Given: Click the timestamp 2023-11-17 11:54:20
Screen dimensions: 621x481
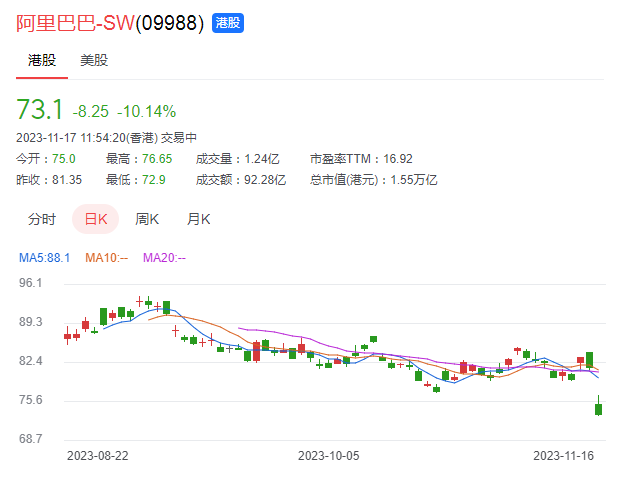Looking at the screenshot, I should (x=71, y=138).
